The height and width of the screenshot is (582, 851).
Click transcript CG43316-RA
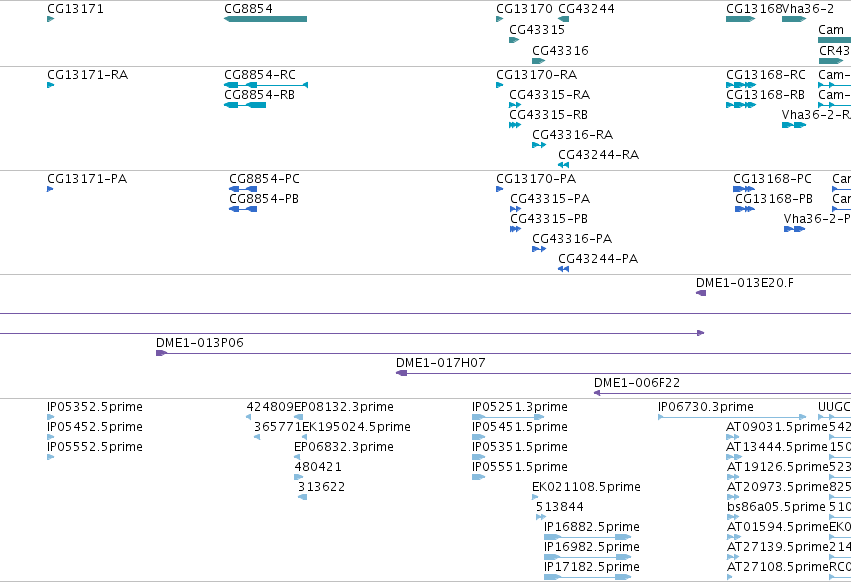[573, 135]
